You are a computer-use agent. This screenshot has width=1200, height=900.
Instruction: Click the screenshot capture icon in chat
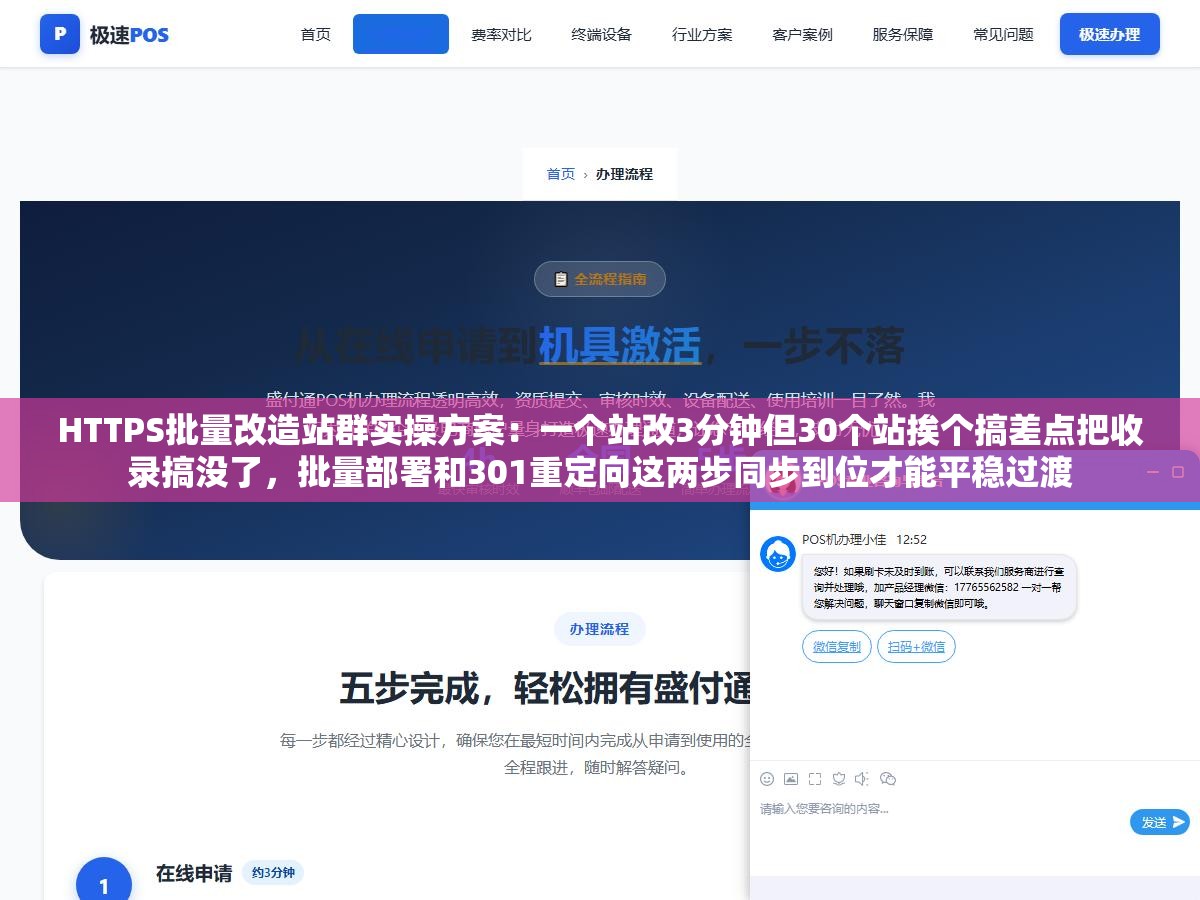click(815, 779)
